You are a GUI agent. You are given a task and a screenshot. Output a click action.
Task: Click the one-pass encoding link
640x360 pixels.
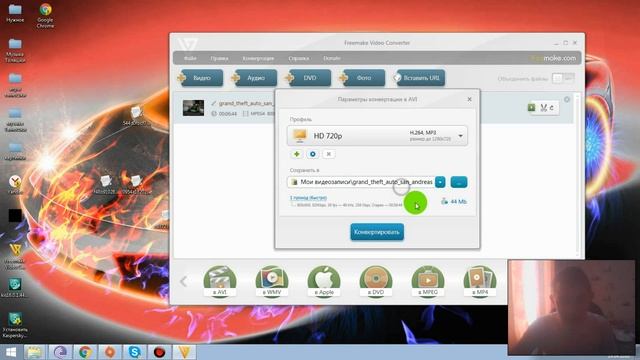[x=308, y=198]
